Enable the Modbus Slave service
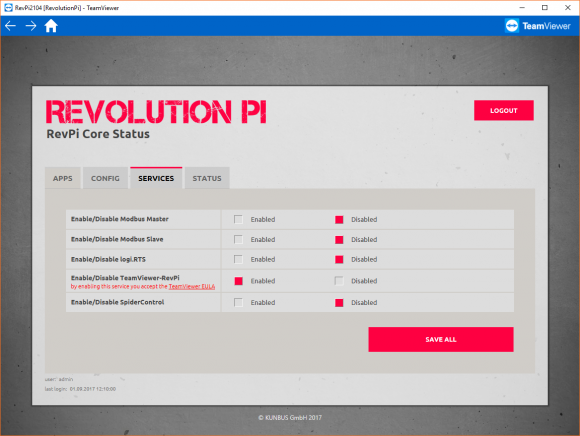The height and width of the screenshot is (436, 580). coord(239,240)
